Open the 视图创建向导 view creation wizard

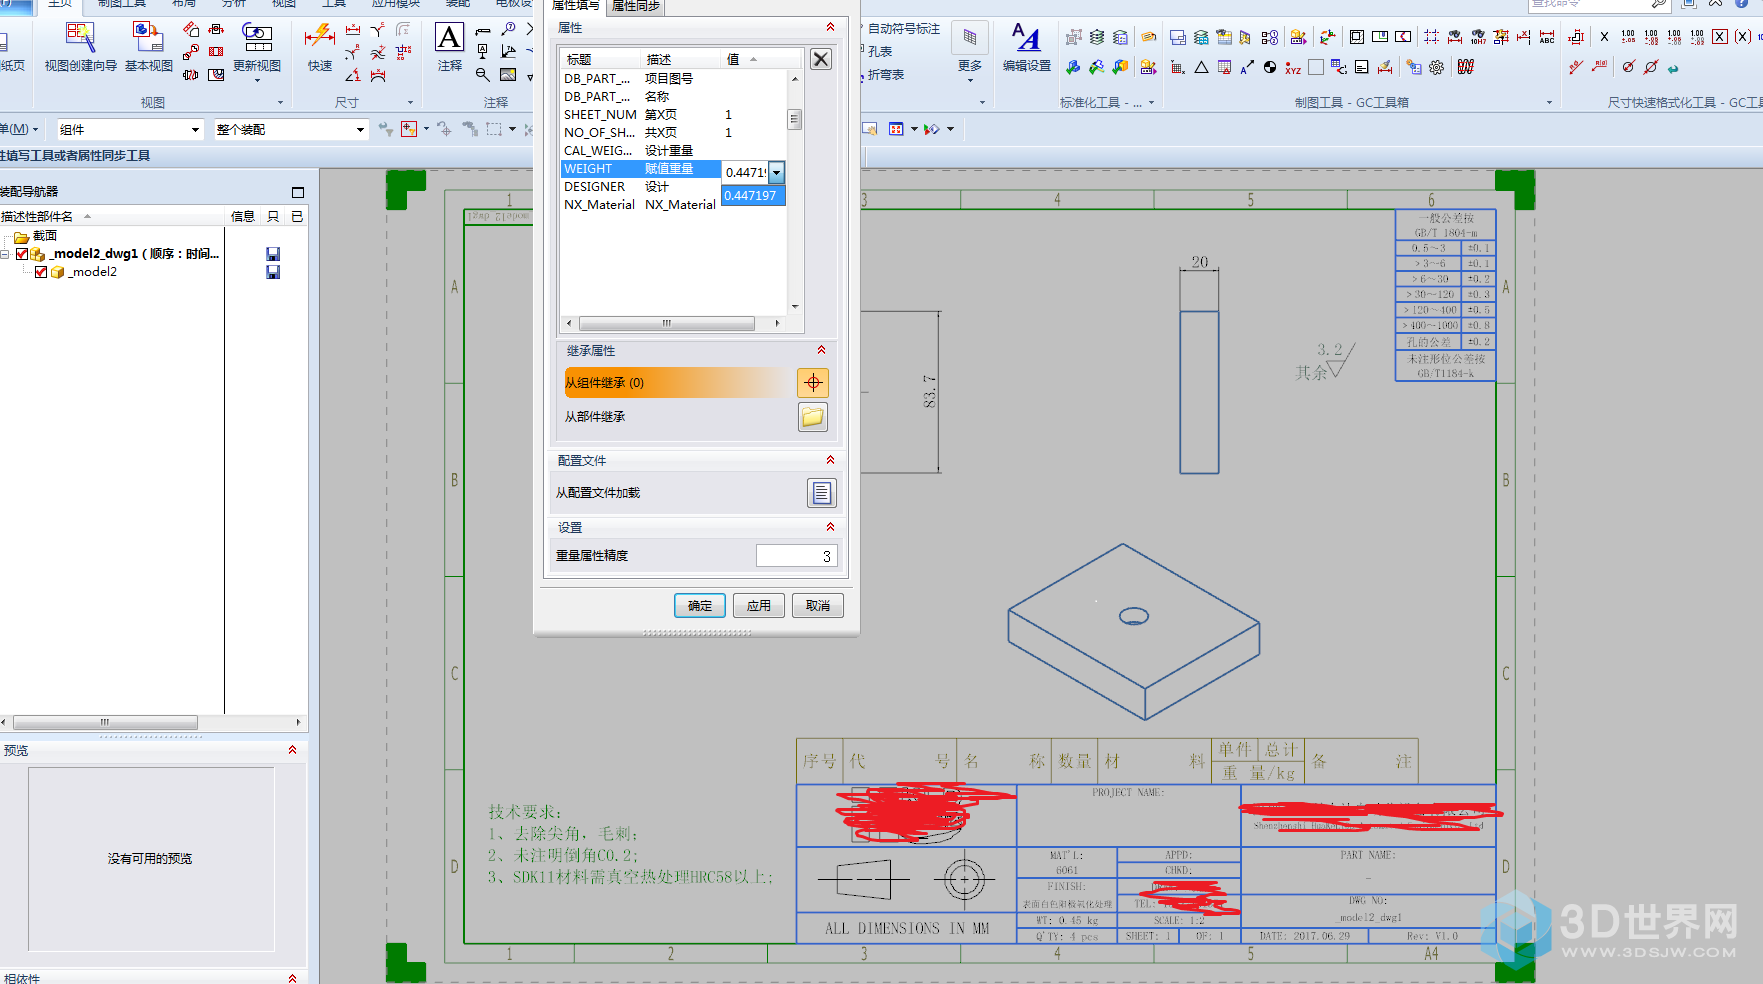80,47
